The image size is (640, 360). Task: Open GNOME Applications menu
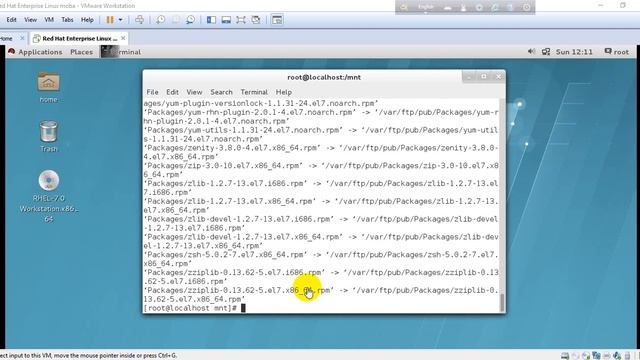tap(40, 52)
